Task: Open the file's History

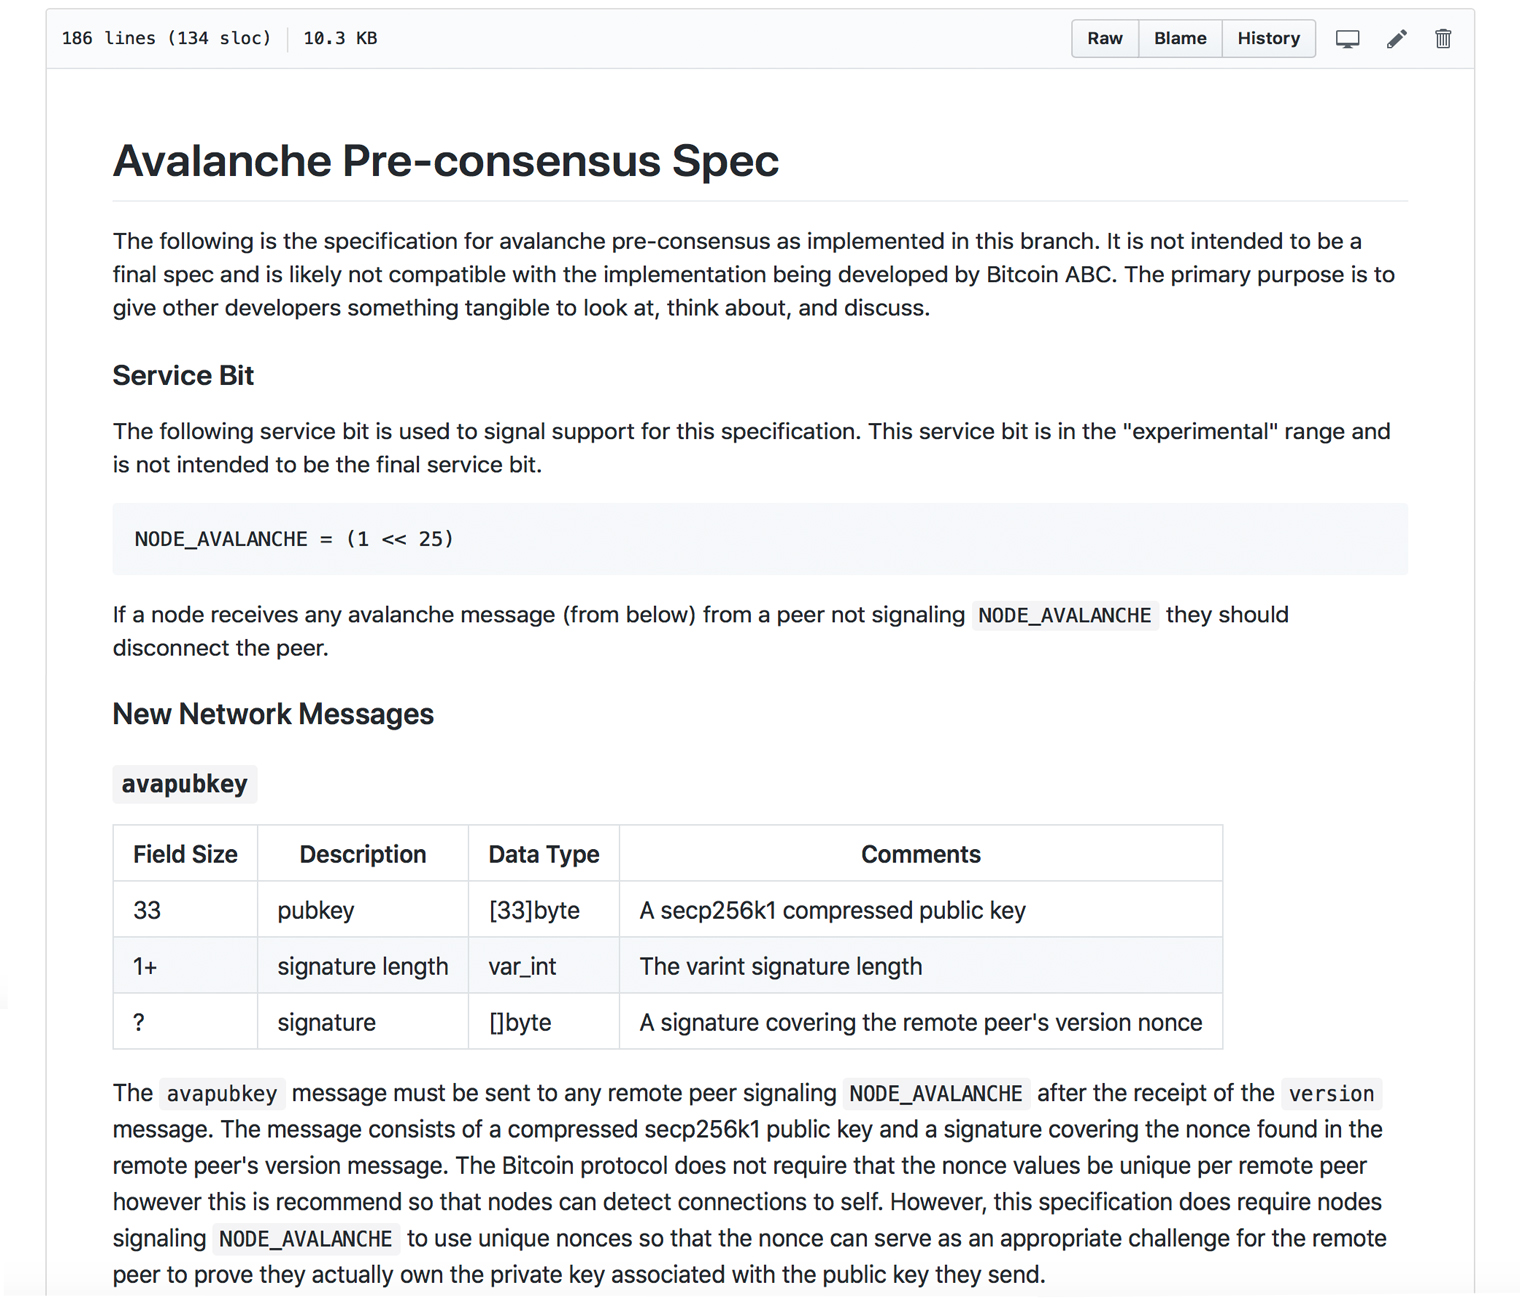Action: pos(1268,38)
